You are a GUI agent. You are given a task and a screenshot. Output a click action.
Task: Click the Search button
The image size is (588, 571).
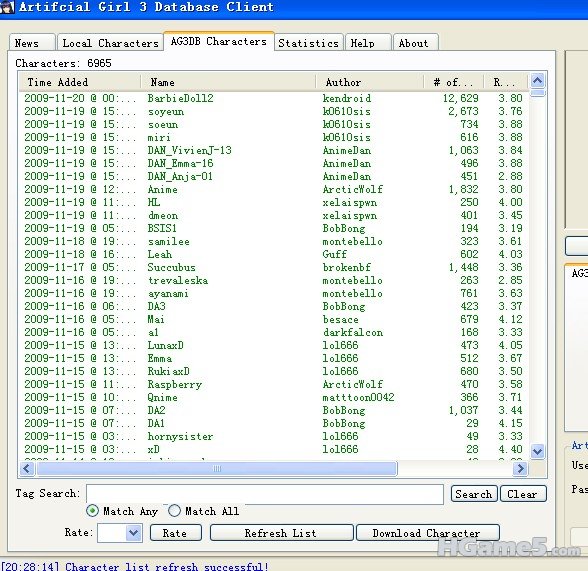point(474,494)
